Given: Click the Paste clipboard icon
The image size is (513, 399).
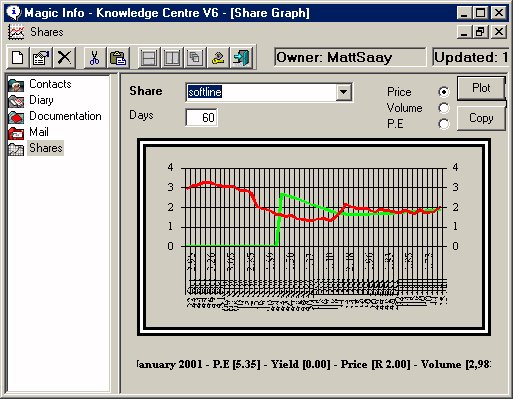Looking at the screenshot, I should coord(118,57).
